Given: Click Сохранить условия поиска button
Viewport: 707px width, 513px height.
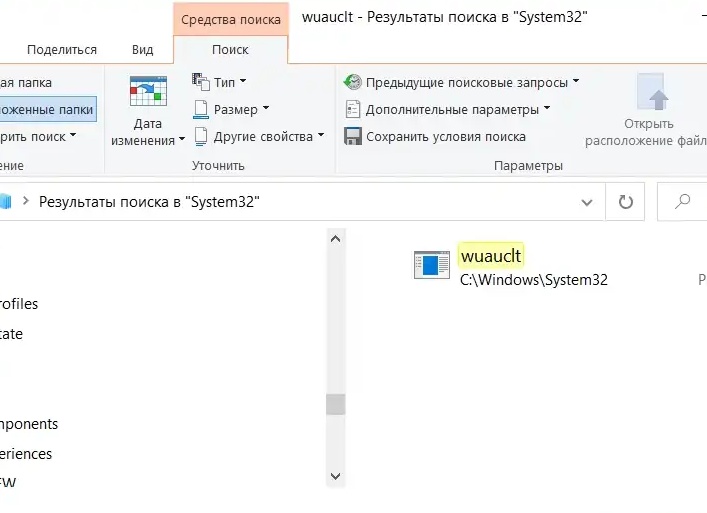Looking at the screenshot, I should click(x=435, y=137).
